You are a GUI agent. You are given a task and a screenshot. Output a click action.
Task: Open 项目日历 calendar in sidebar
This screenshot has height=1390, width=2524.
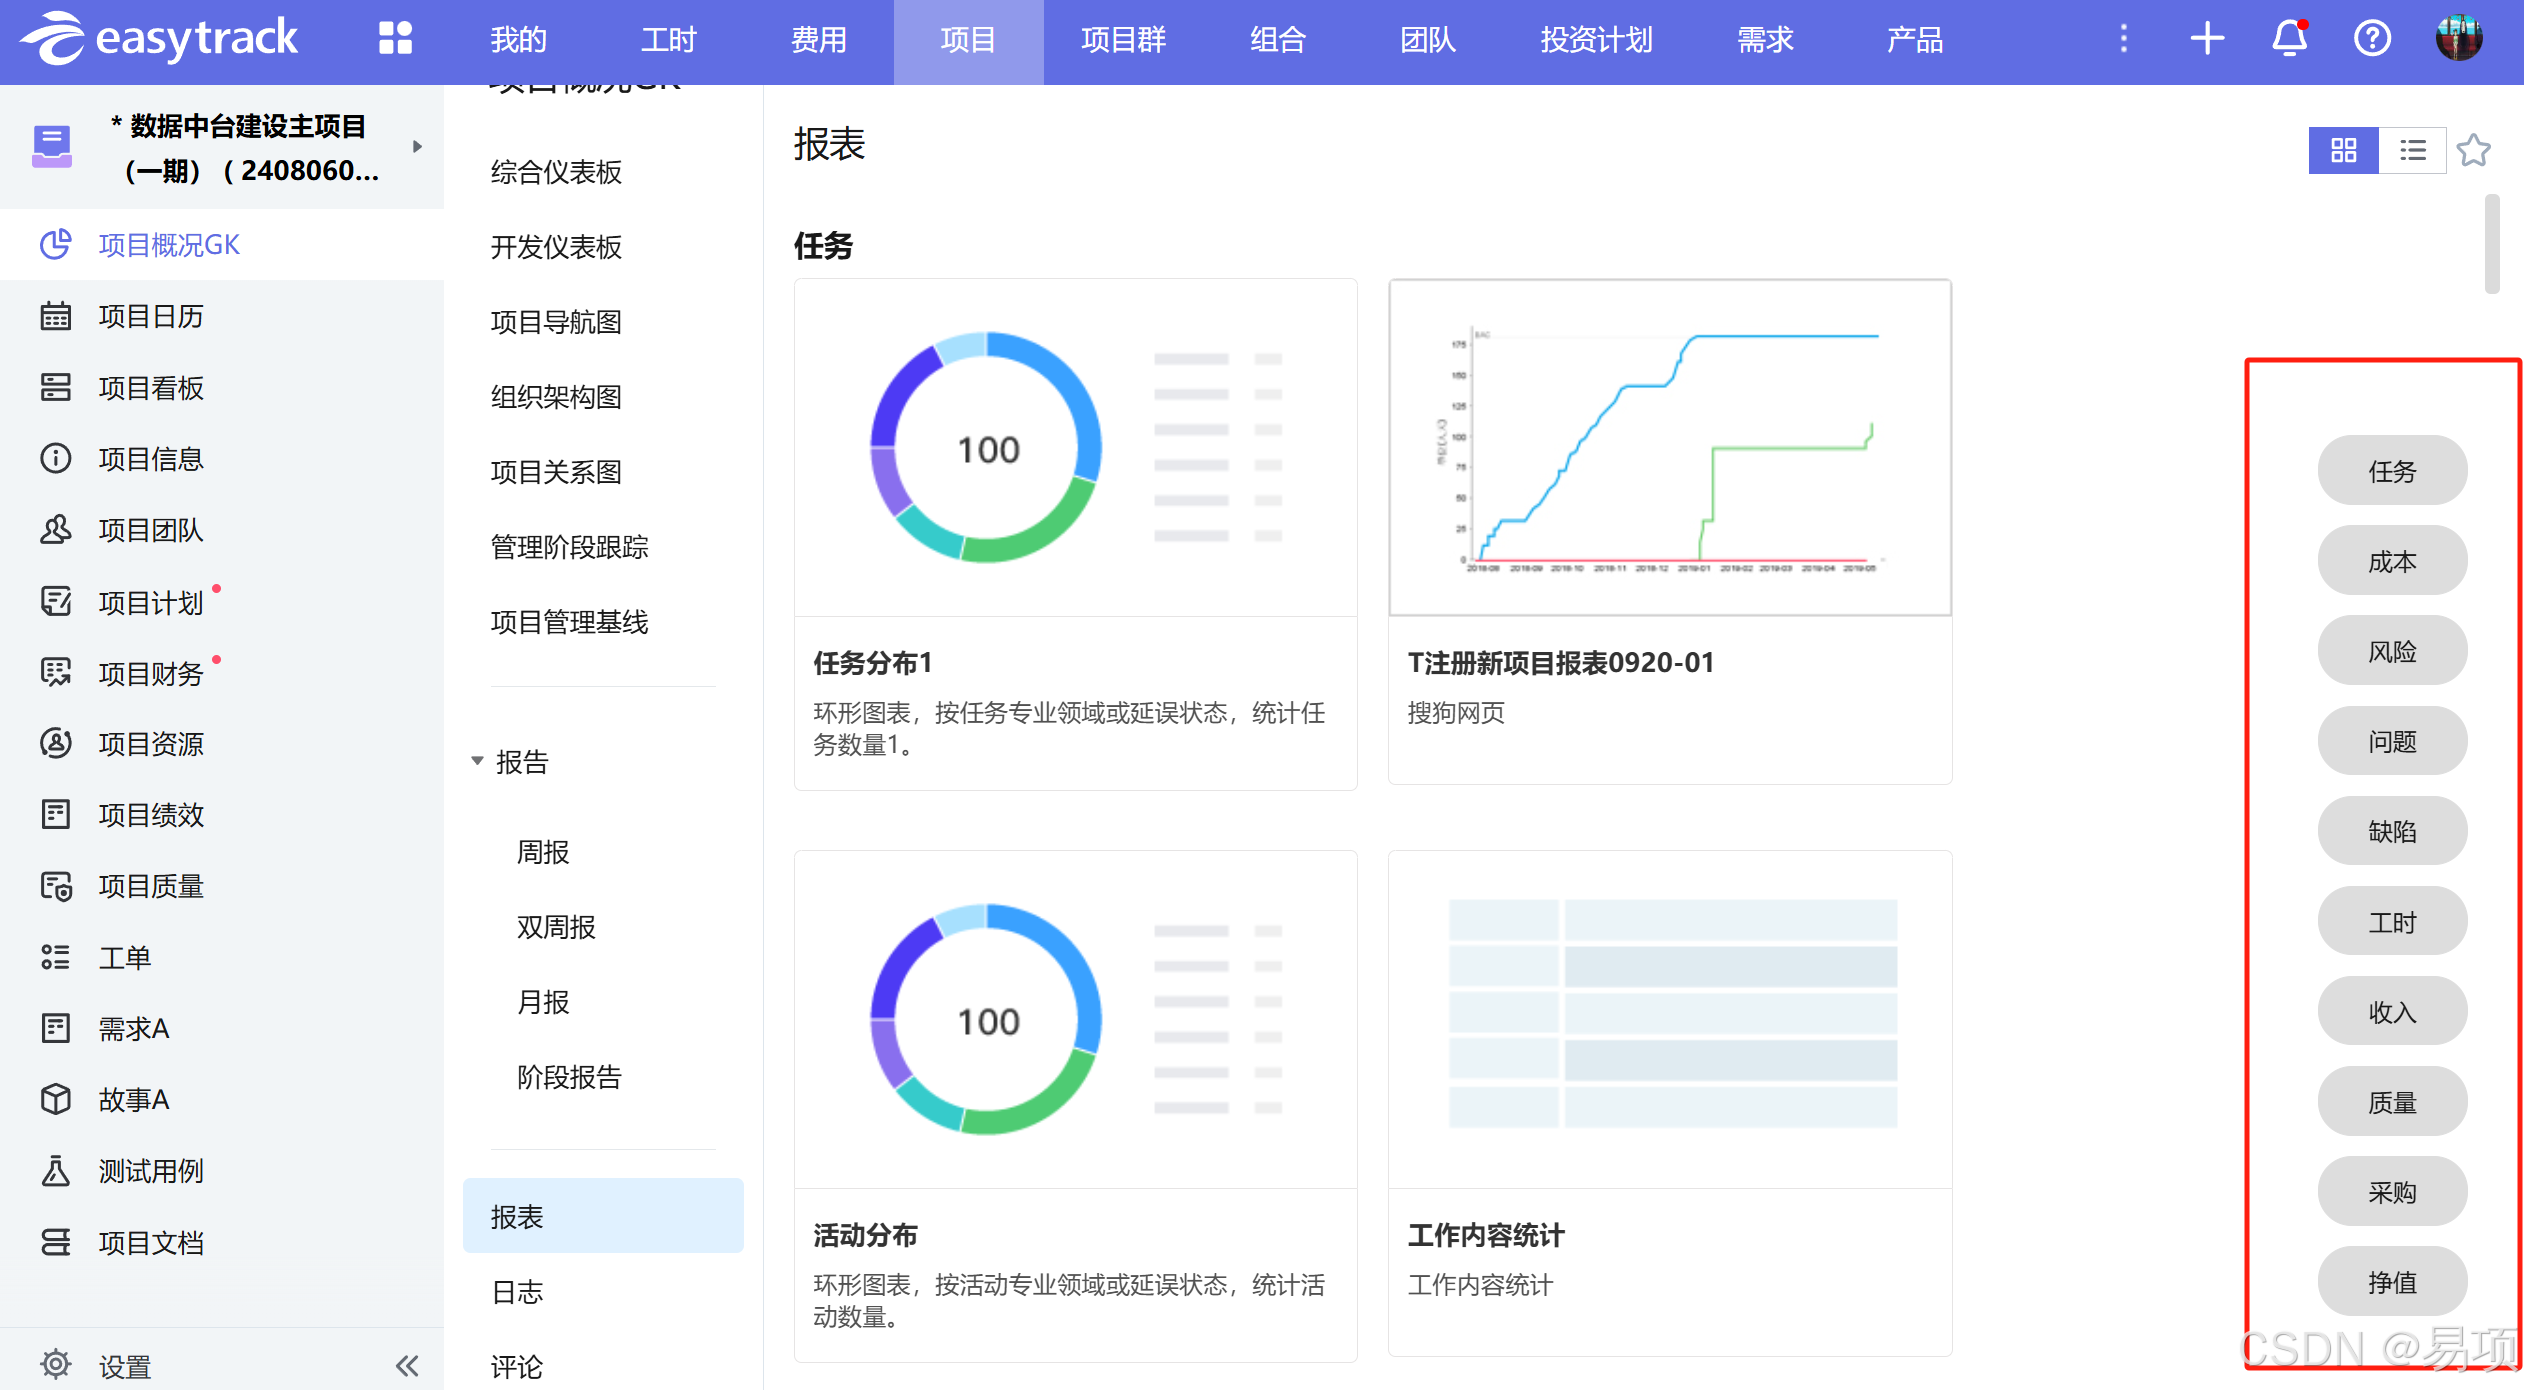pos(151,317)
